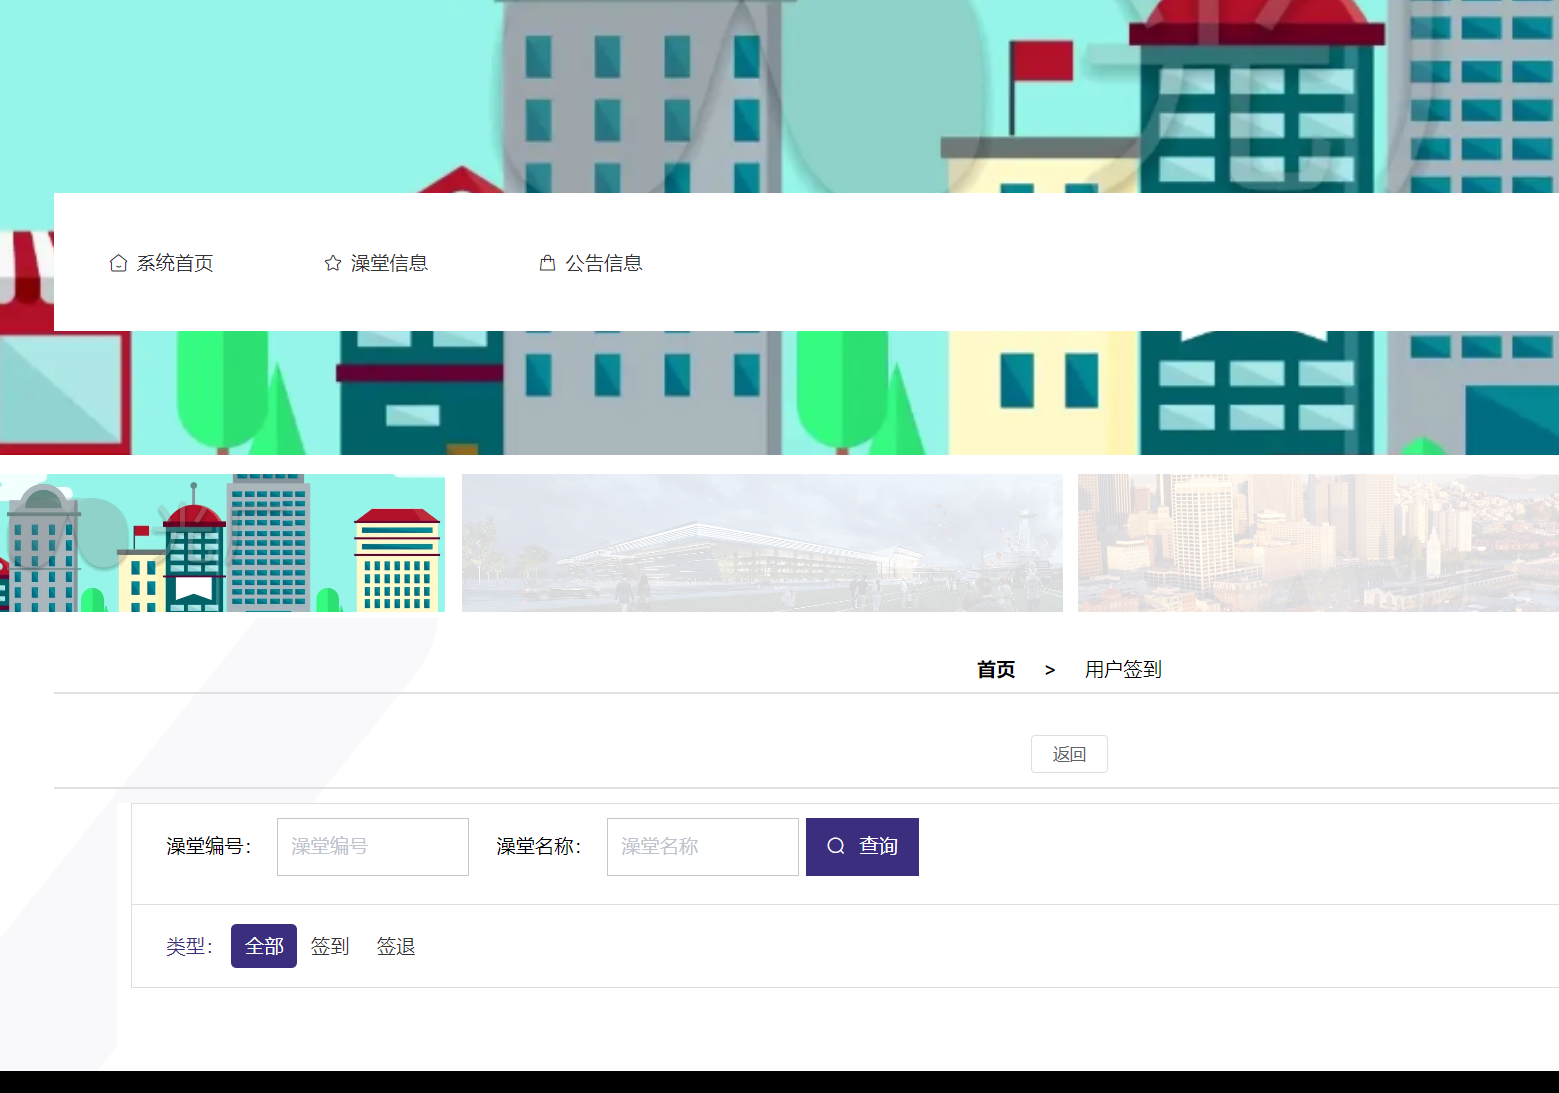Viewport: 1559px width, 1093px height.
Task: Click inside the 澡堂名称 input field
Action: tap(702, 846)
